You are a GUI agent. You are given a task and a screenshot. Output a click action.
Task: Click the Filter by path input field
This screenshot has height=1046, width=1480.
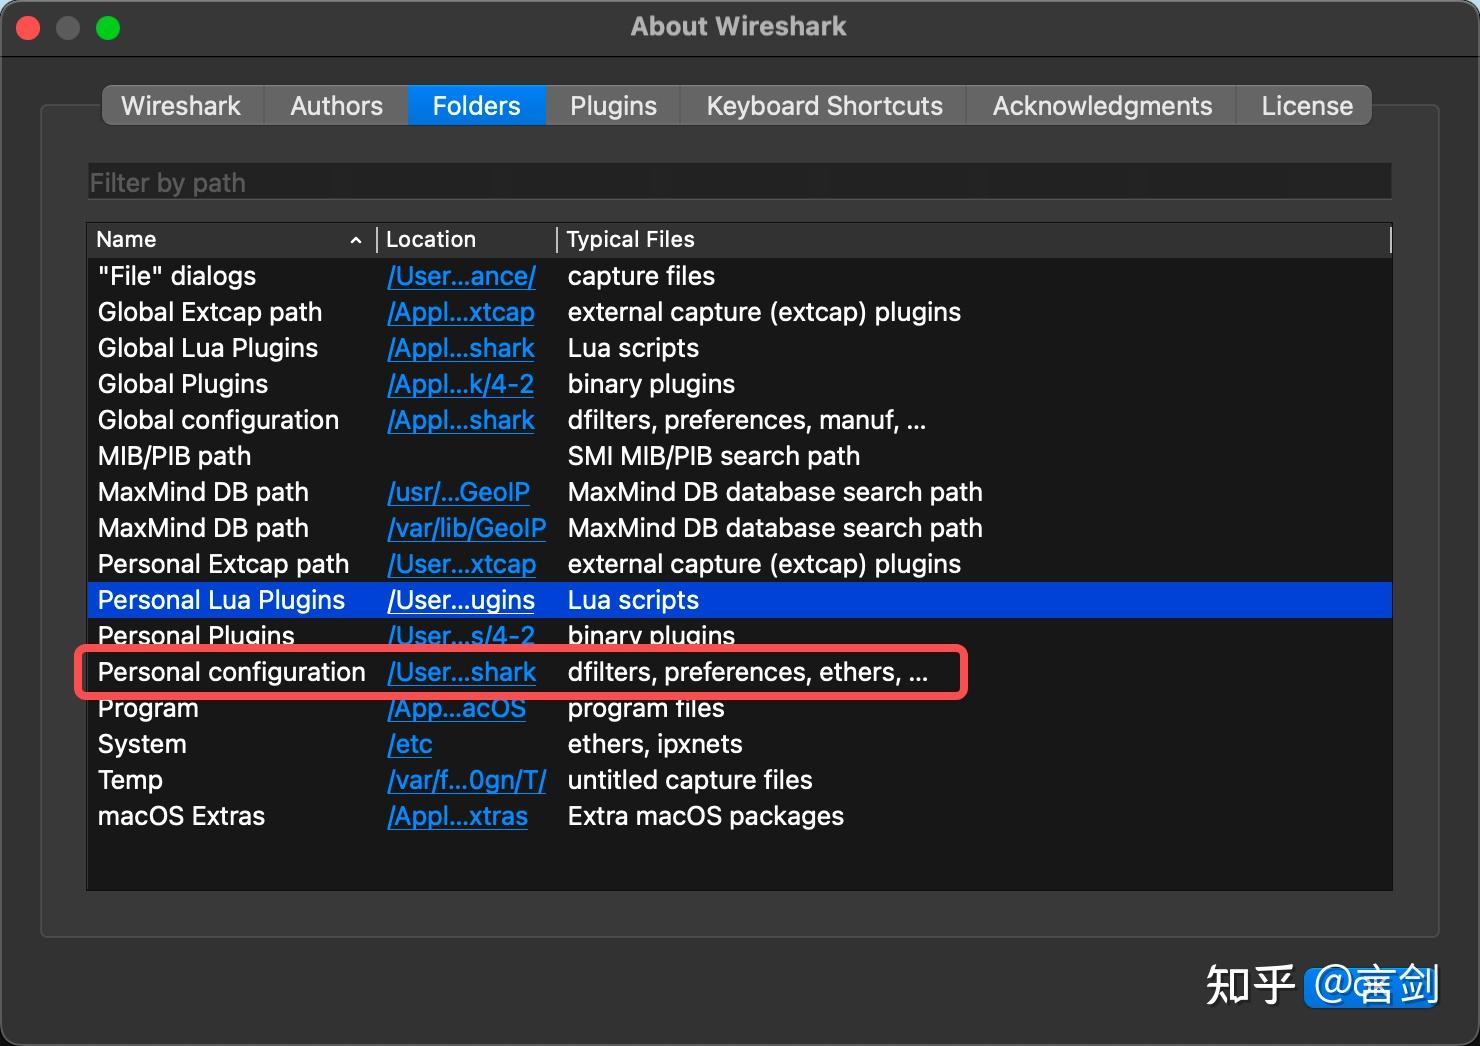(738, 181)
